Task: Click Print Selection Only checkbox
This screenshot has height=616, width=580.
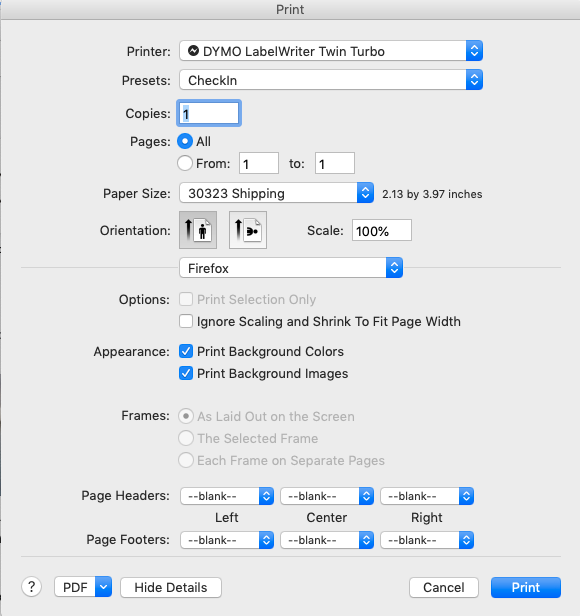Action: pyautogui.click(x=186, y=299)
